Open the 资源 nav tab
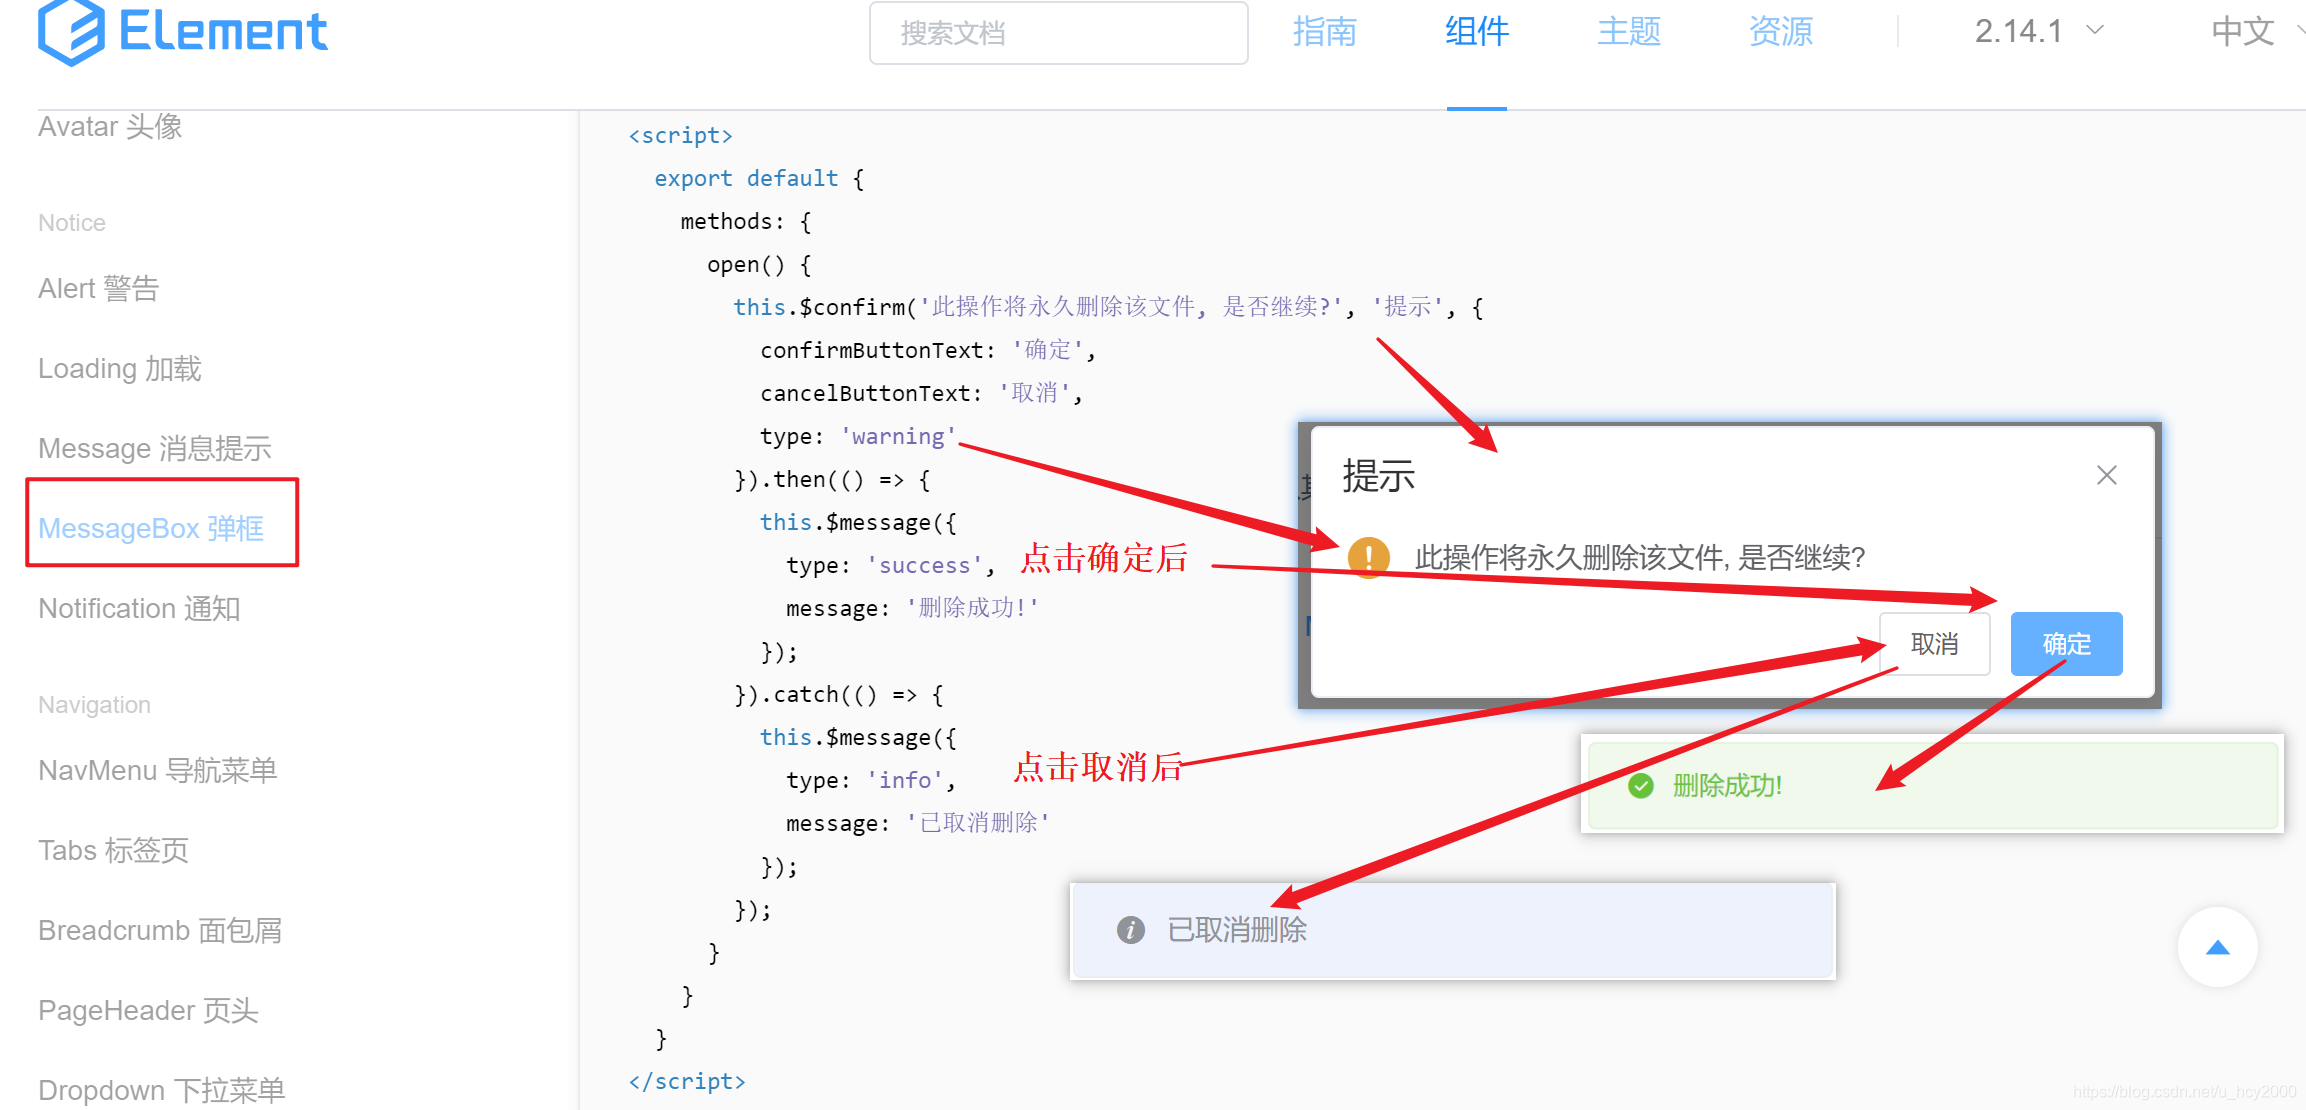Screen dimensions: 2306x1110 1780,32
